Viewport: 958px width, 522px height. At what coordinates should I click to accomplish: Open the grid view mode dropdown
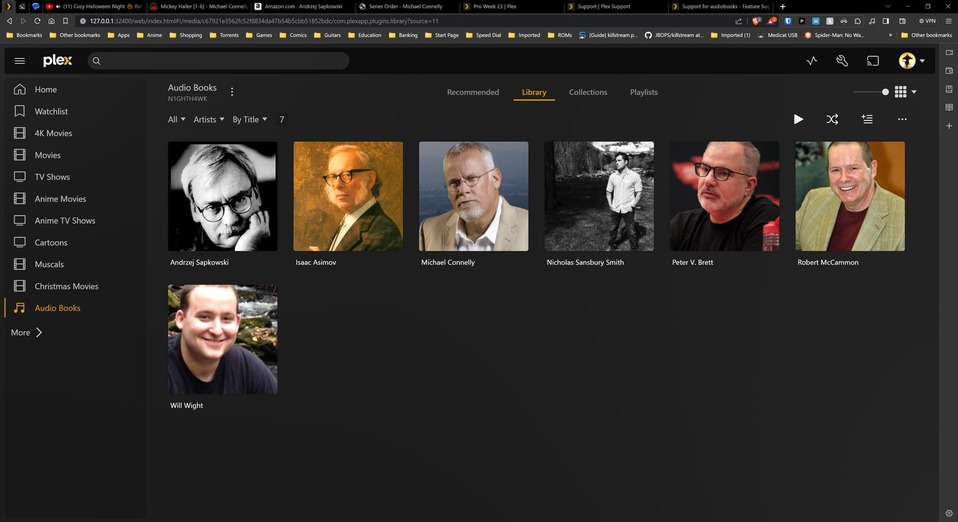tap(905, 92)
